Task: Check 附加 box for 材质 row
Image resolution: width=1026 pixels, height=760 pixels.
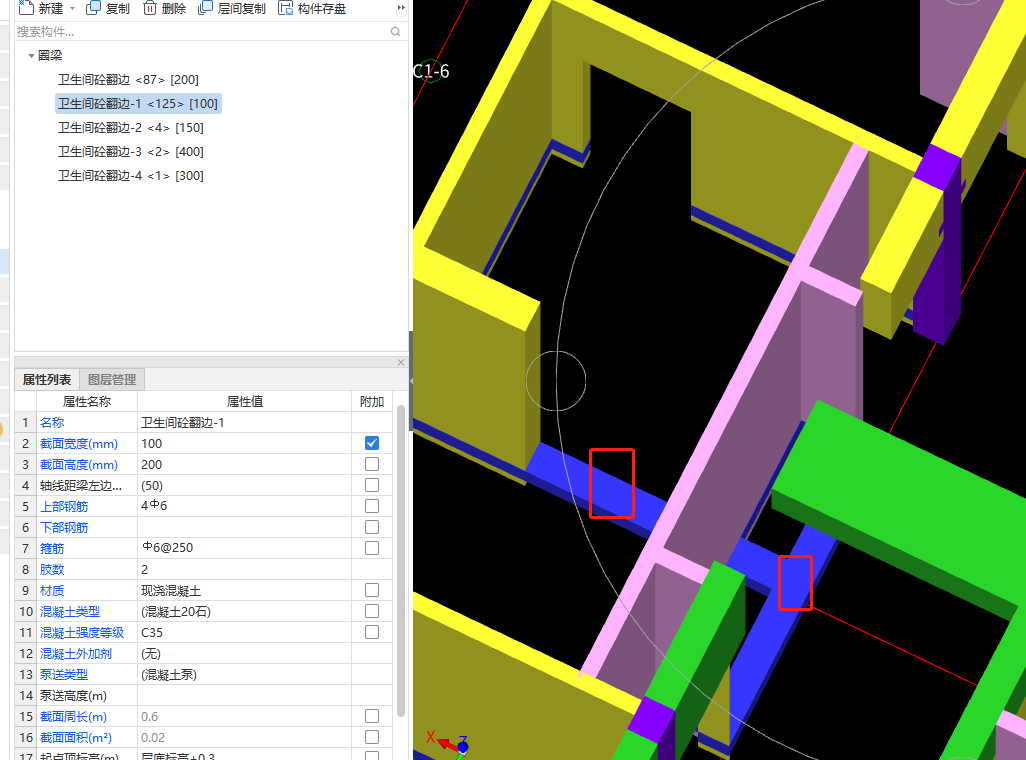Action: 372,590
